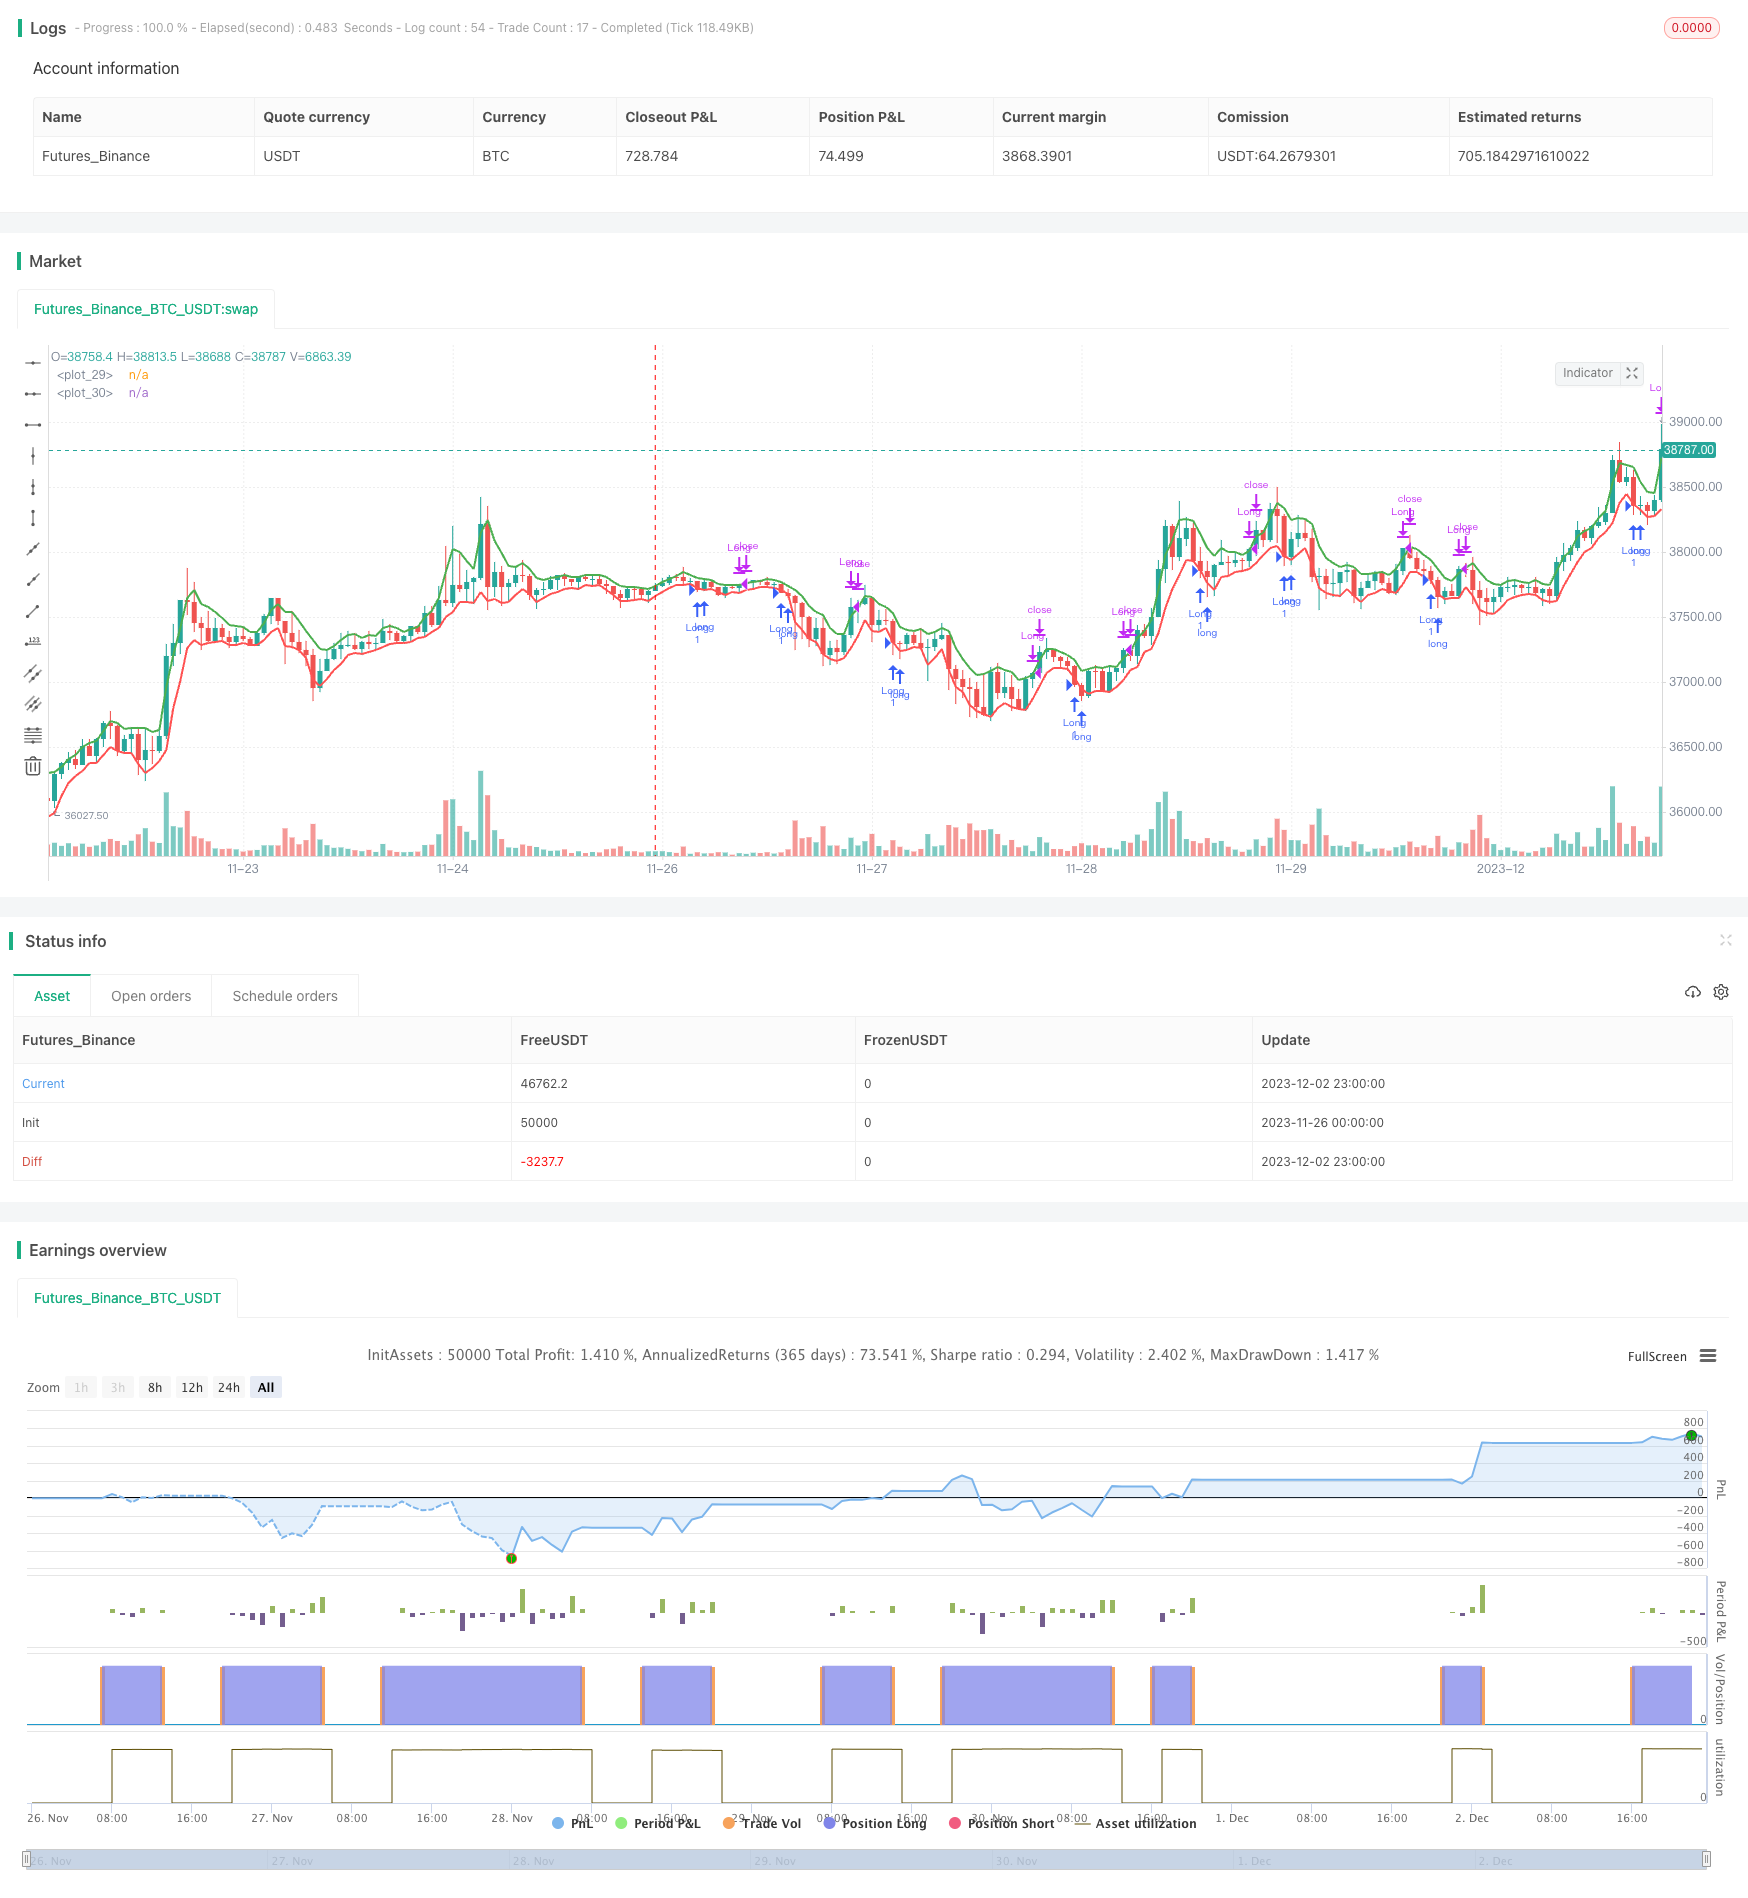Set chart zoom to 3h
1748x1898 pixels.
pyautogui.click(x=118, y=1387)
